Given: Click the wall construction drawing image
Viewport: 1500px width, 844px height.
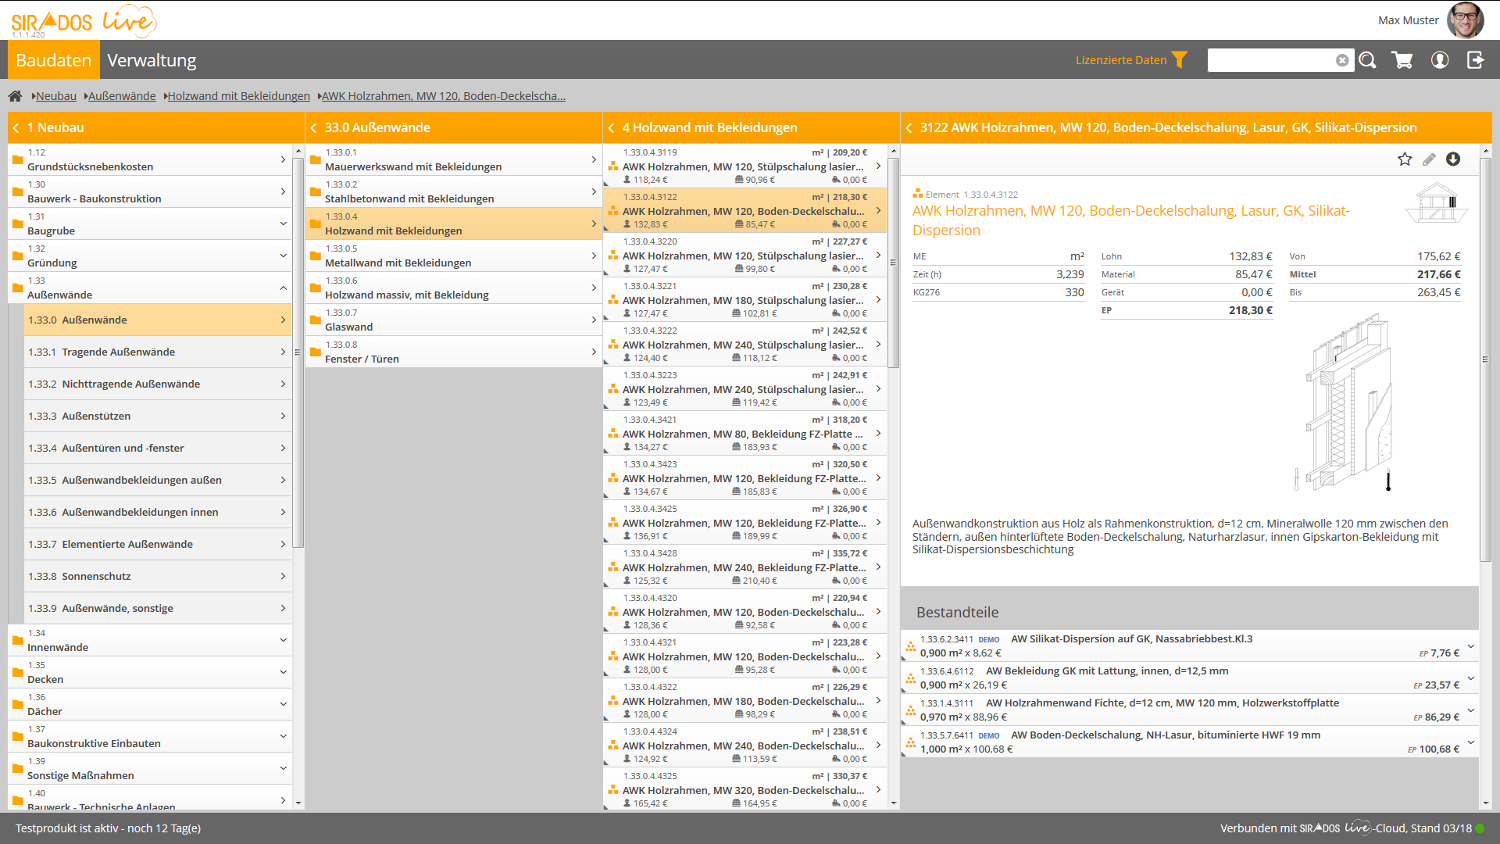Looking at the screenshot, I should 1348,404.
